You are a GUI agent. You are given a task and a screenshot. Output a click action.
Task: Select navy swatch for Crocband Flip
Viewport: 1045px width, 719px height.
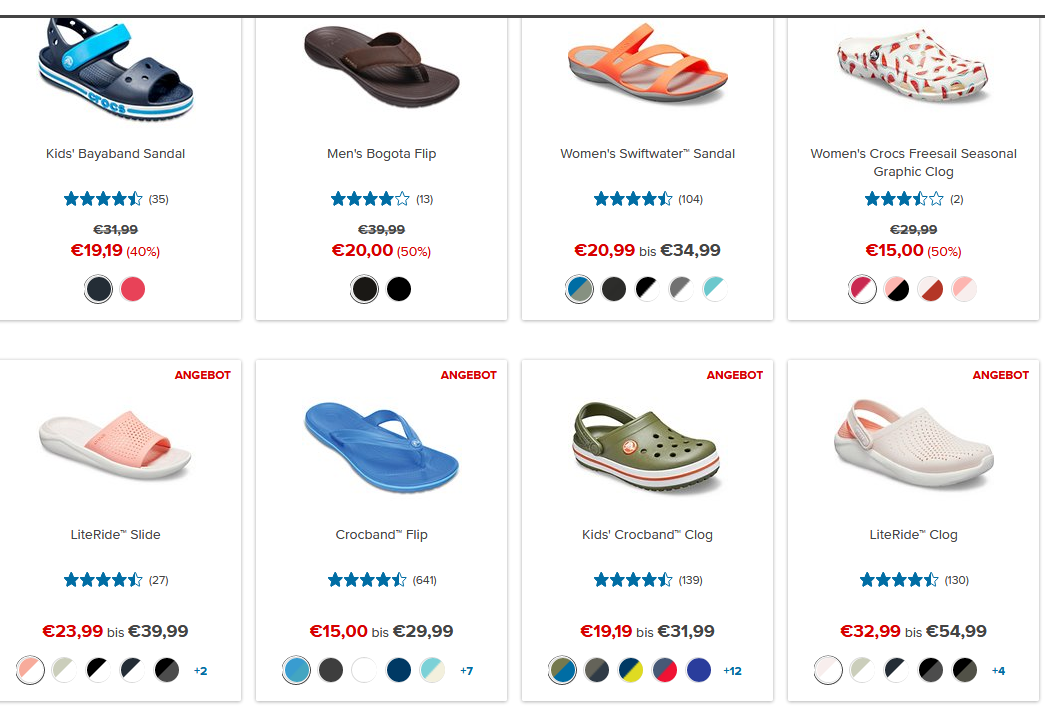pyautogui.click(x=399, y=670)
